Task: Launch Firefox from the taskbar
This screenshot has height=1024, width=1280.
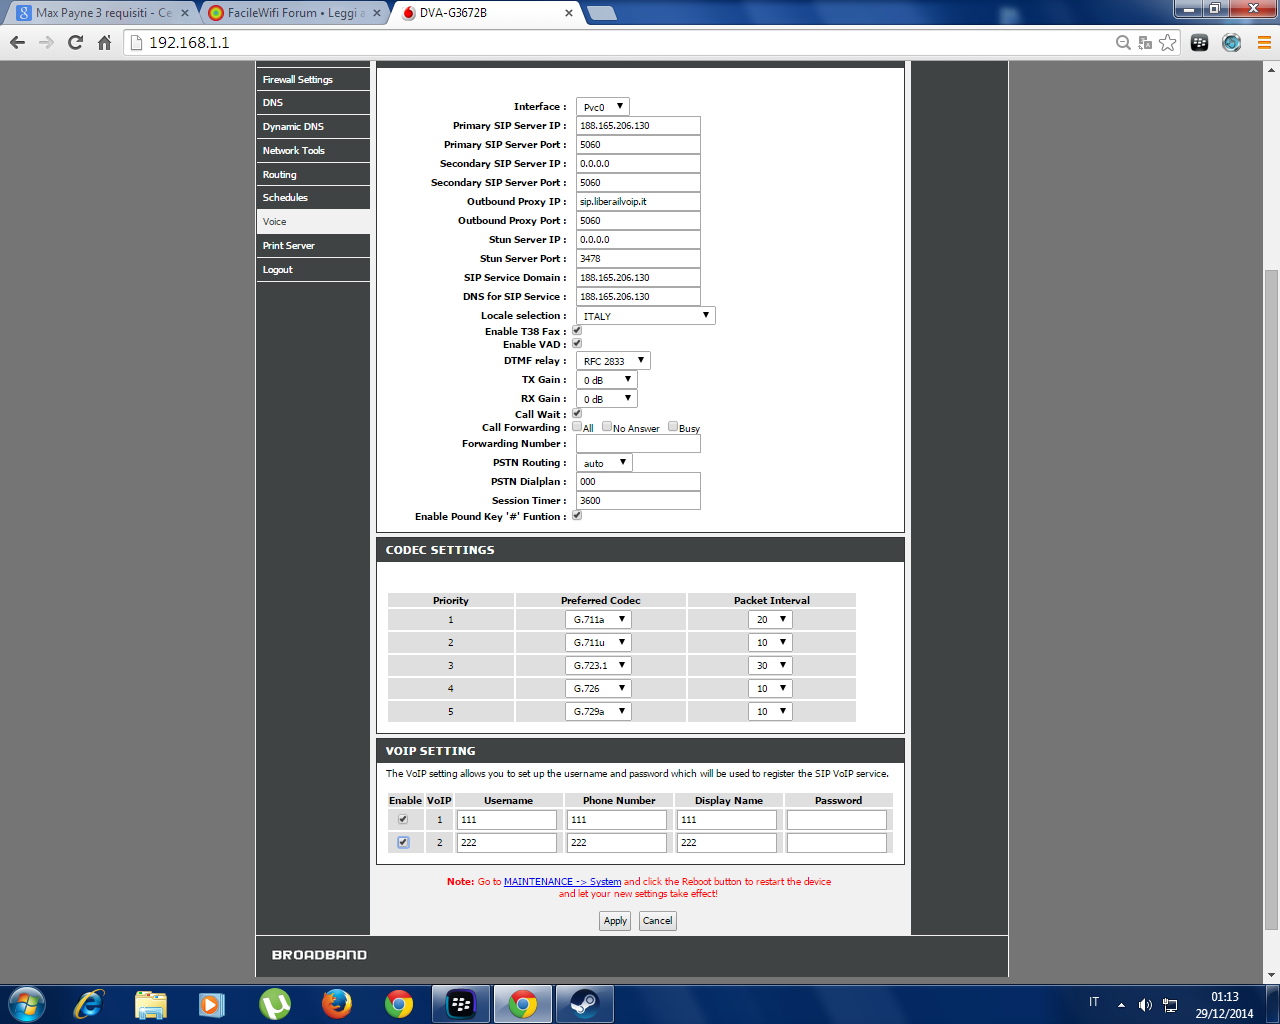Action: 337,1003
